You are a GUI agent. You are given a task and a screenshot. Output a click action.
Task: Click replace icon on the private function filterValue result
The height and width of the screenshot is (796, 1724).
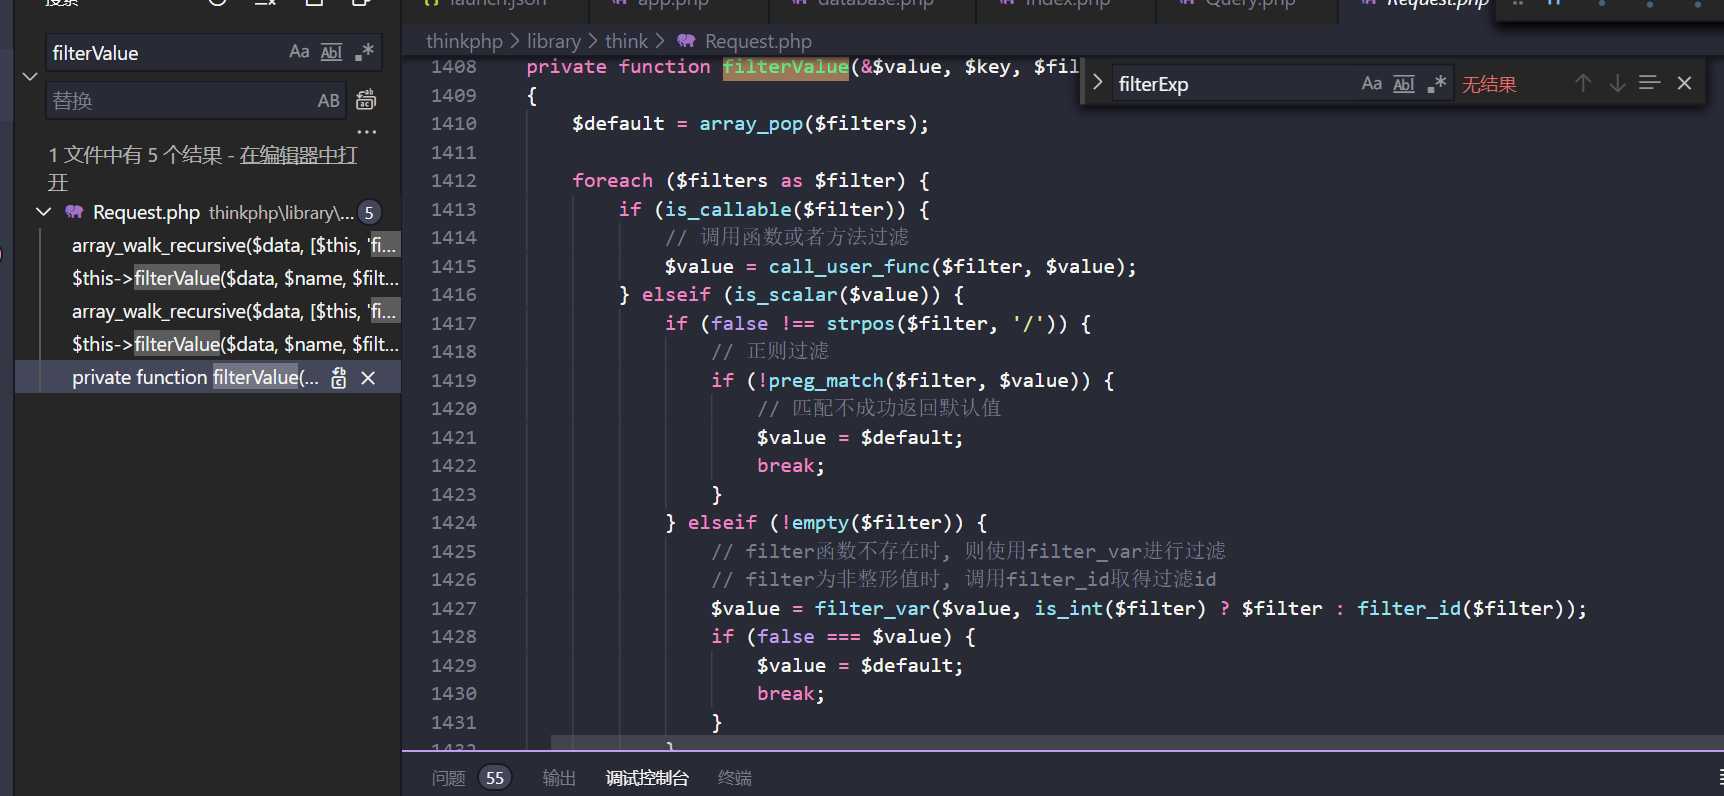(x=339, y=377)
